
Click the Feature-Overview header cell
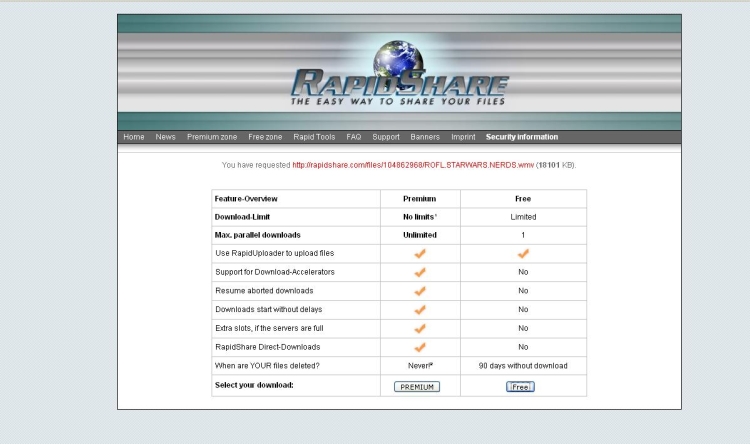click(x=296, y=199)
